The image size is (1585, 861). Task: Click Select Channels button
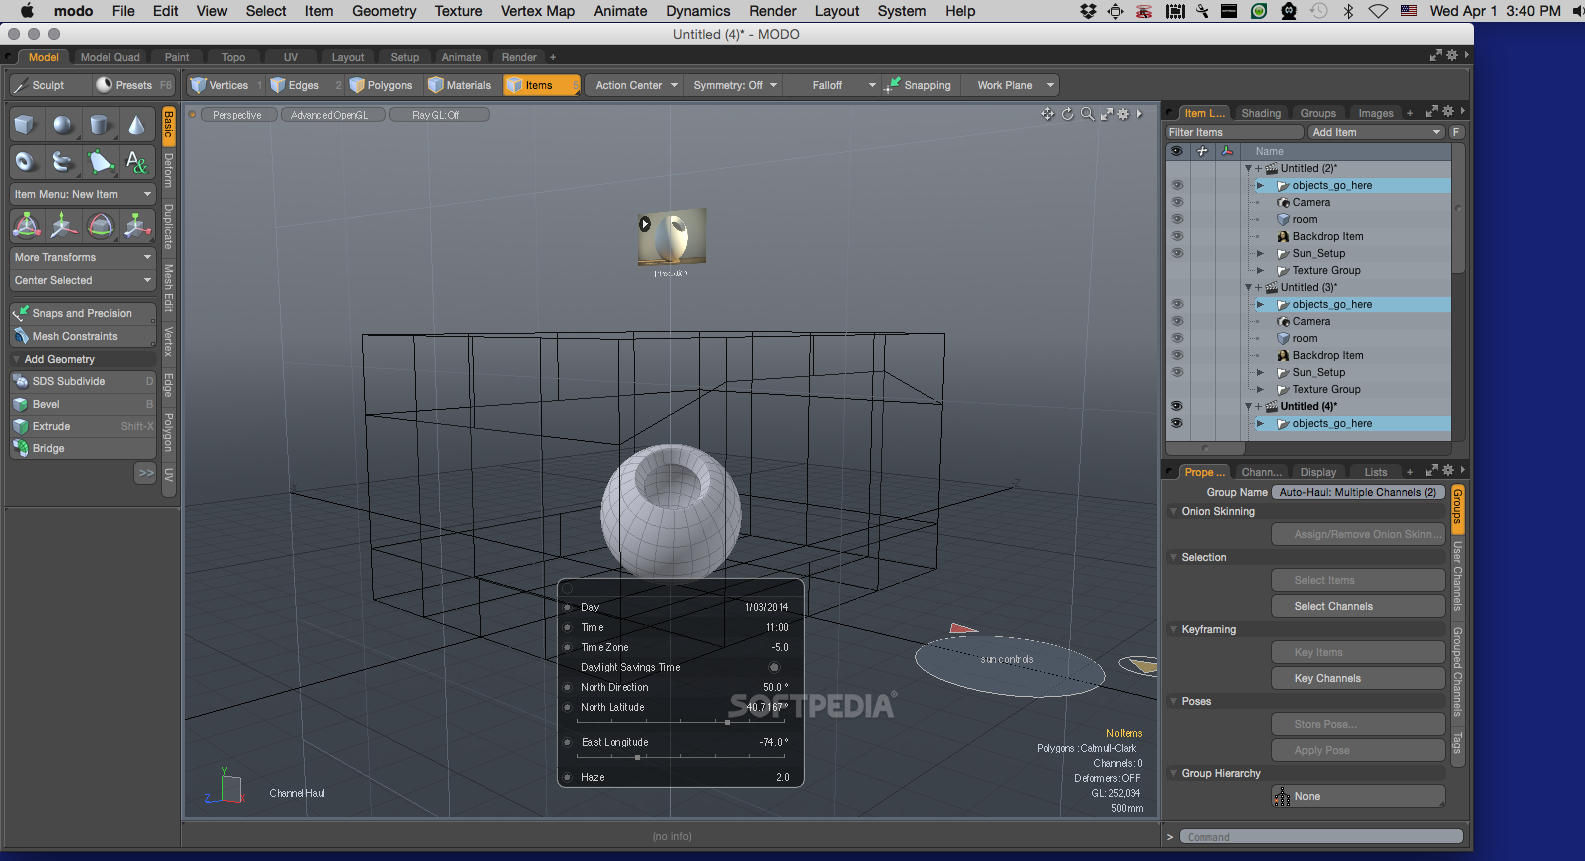tap(1358, 606)
